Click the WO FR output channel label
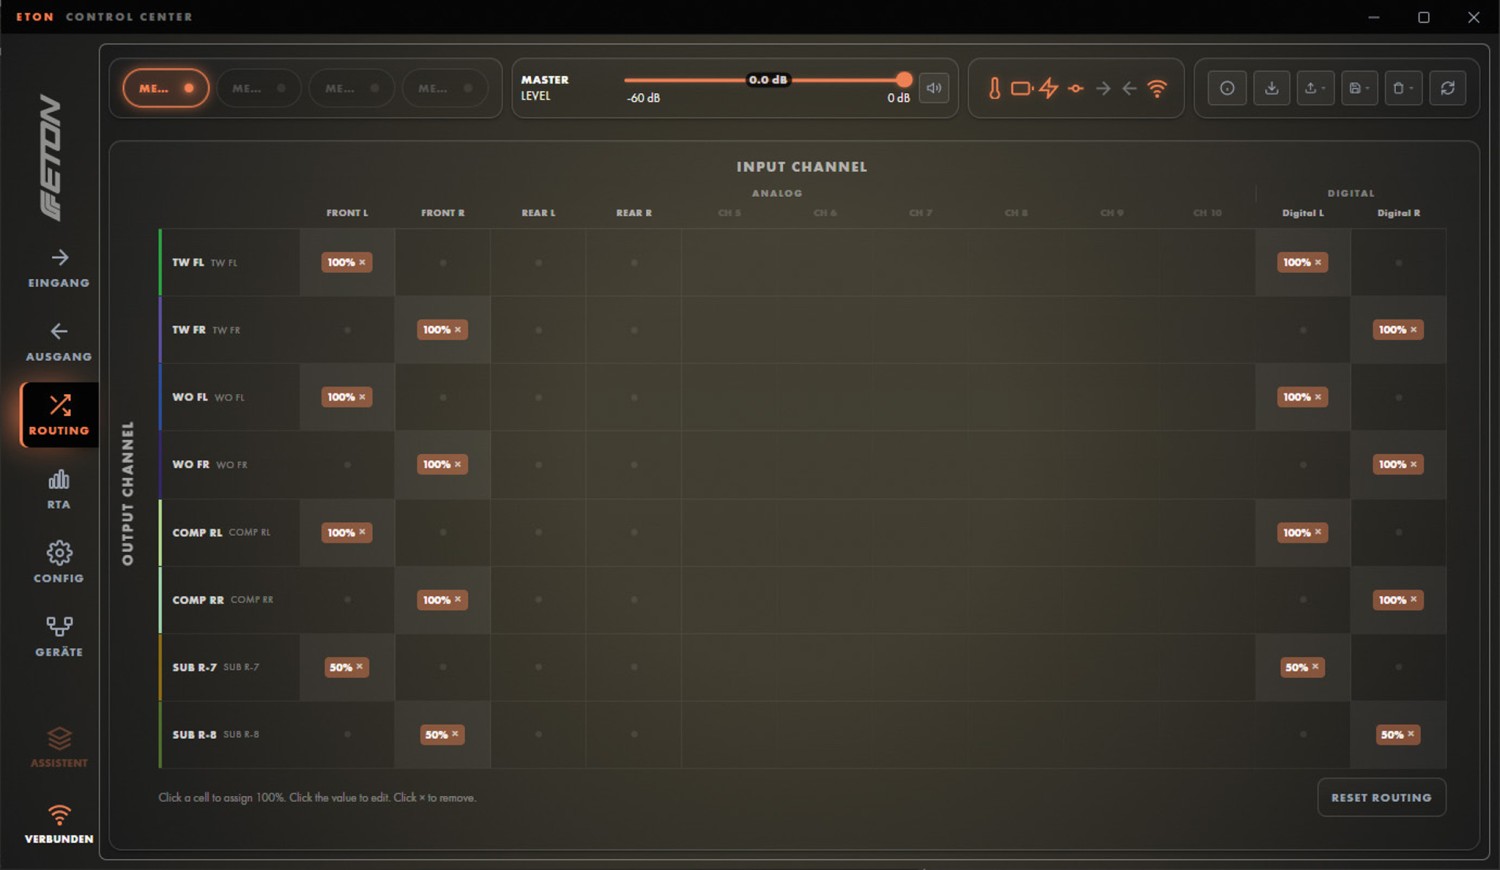 click(191, 464)
